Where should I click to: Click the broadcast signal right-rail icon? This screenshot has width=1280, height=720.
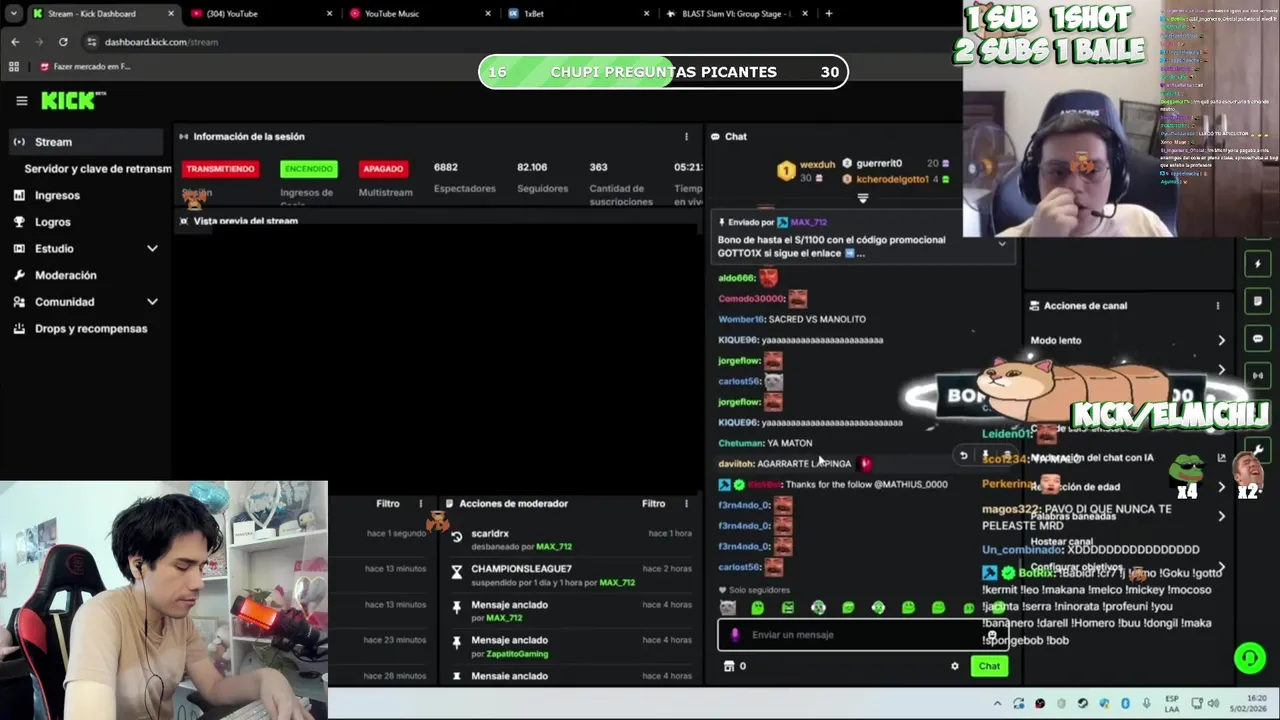pyautogui.click(x=1258, y=376)
